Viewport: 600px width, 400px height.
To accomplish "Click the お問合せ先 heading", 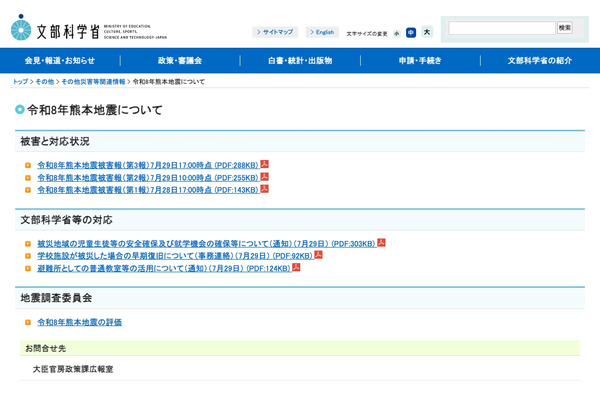I will pyautogui.click(x=46, y=348).
